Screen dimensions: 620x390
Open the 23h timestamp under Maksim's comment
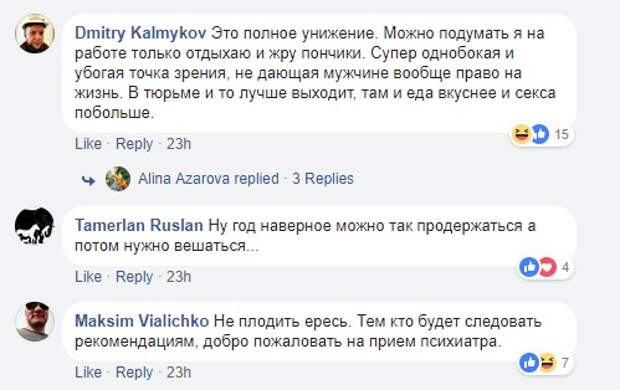pyautogui.click(x=179, y=372)
